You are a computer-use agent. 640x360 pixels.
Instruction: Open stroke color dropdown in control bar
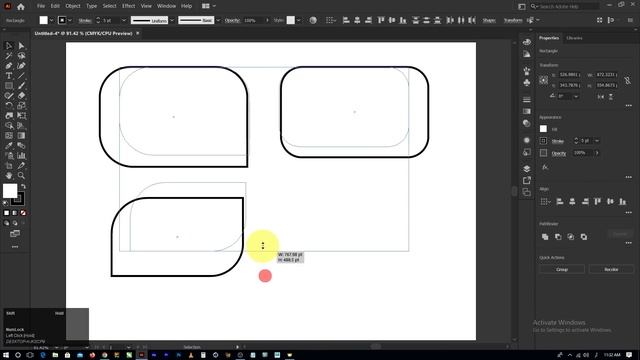click(x=70, y=20)
